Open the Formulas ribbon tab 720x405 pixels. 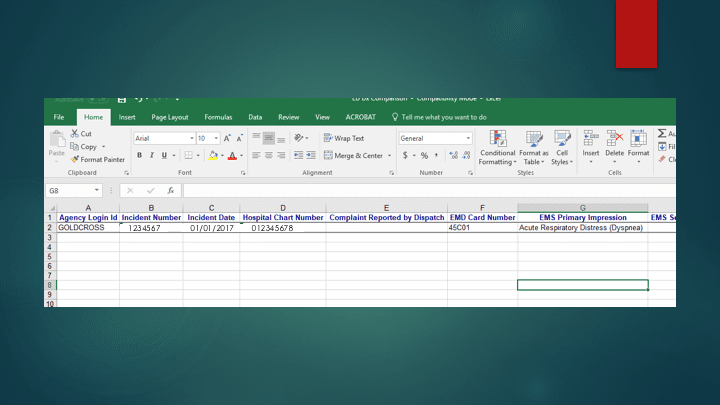tap(218, 117)
